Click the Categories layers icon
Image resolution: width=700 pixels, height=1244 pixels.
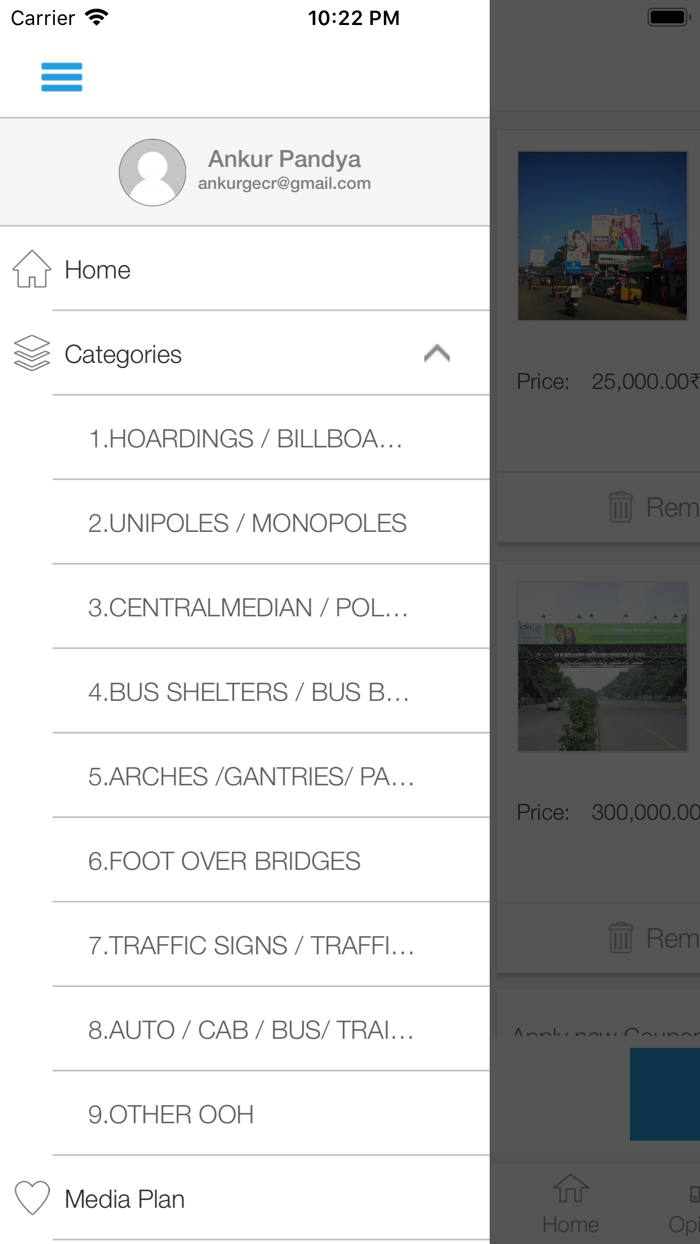click(x=32, y=354)
